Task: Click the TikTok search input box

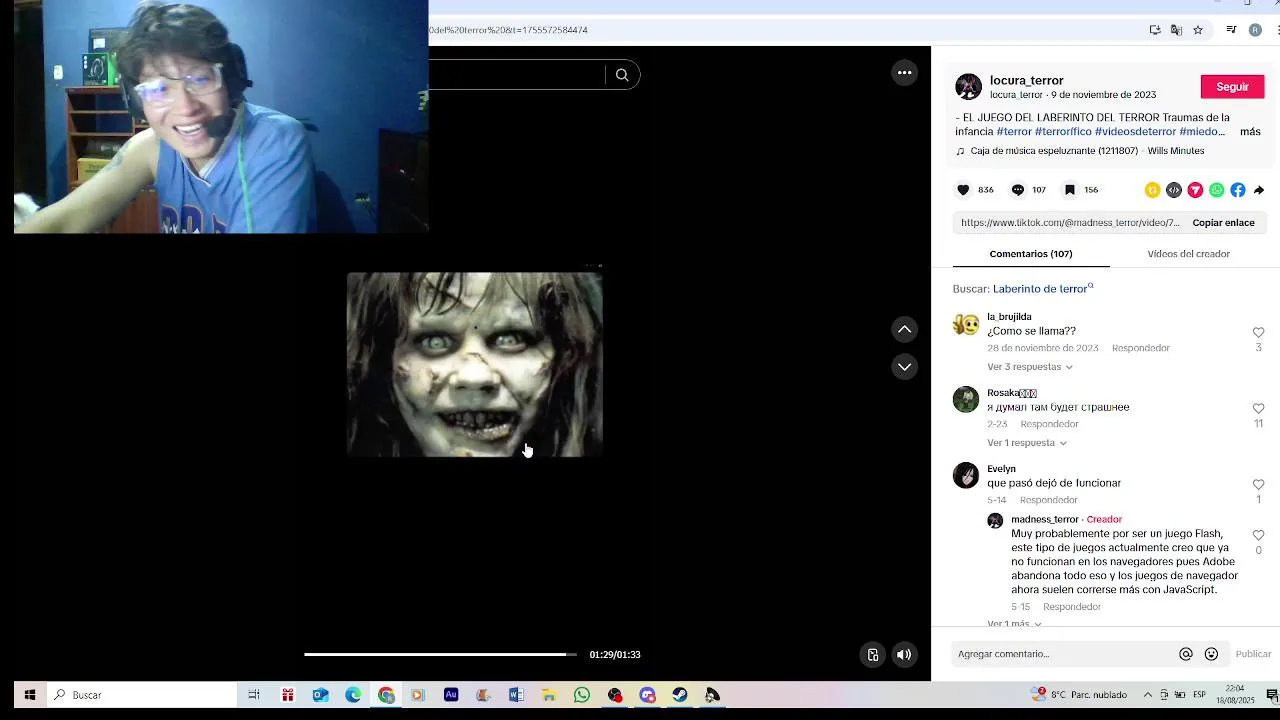Action: click(517, 75)
